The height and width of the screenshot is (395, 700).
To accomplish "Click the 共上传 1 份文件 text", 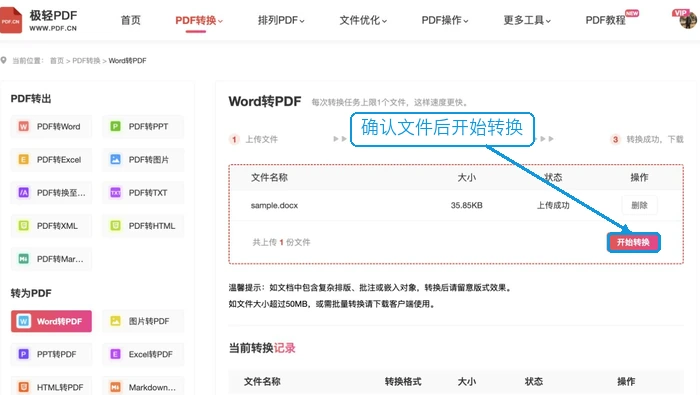I will point(281,242).
